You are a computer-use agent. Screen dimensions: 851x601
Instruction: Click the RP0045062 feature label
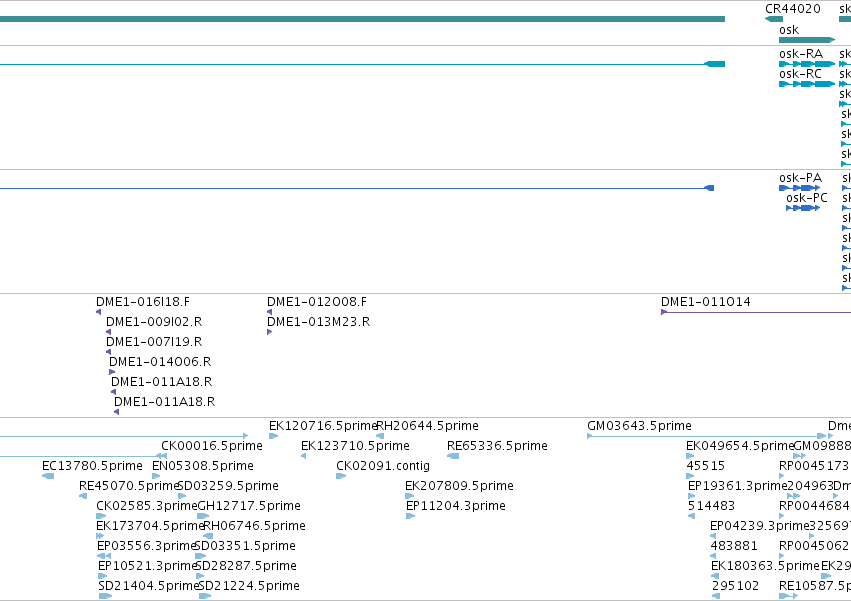click(x=814, y=546)
